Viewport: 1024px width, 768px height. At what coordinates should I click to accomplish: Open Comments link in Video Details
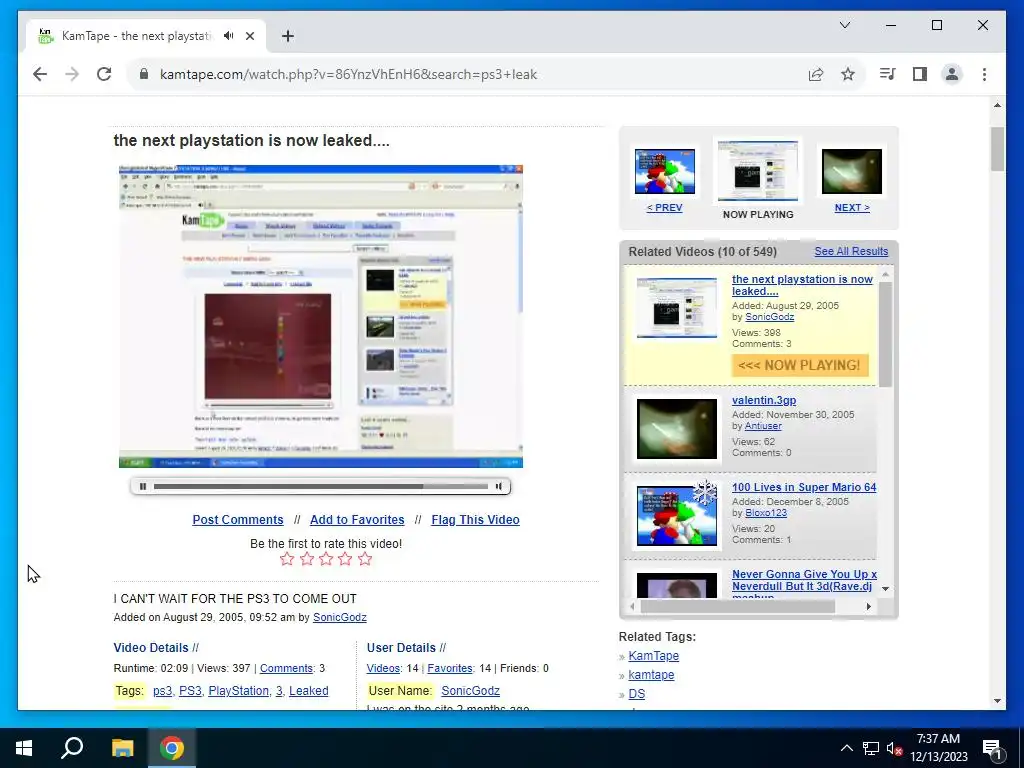pyautogui.click(x=286, y=668)
